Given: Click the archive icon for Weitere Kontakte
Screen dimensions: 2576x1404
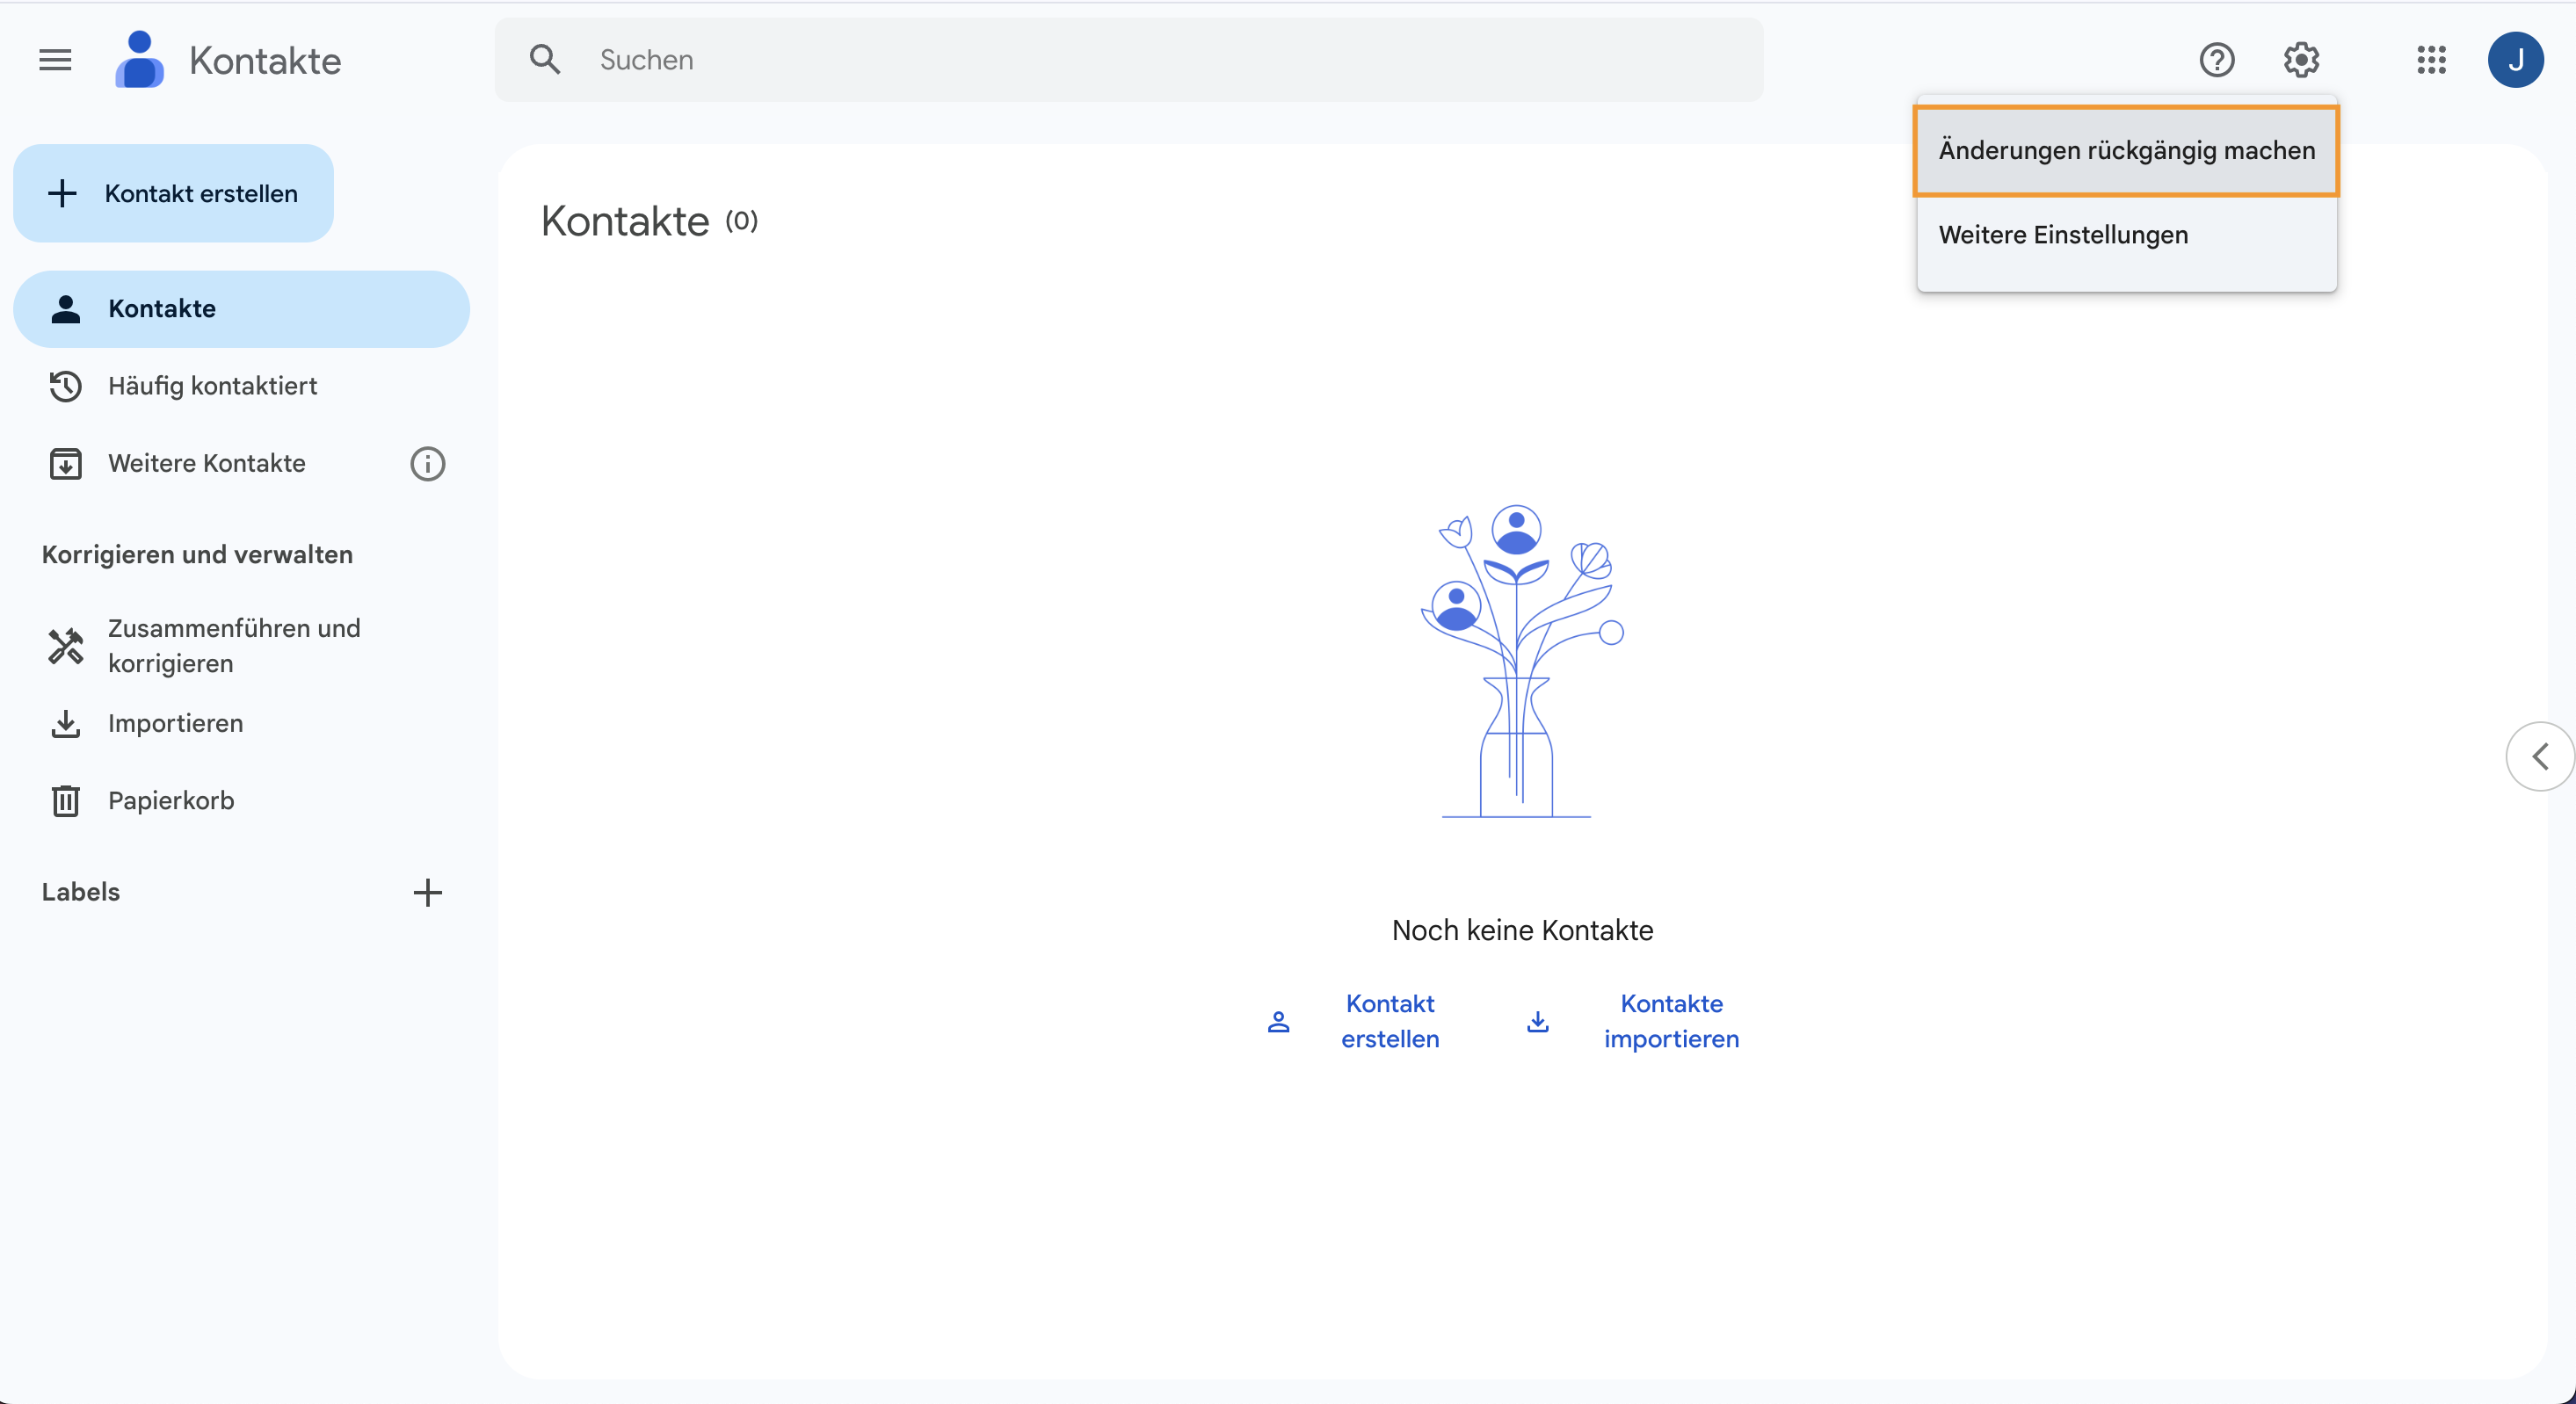Looking at the screenshot, I should click(66, 464).
